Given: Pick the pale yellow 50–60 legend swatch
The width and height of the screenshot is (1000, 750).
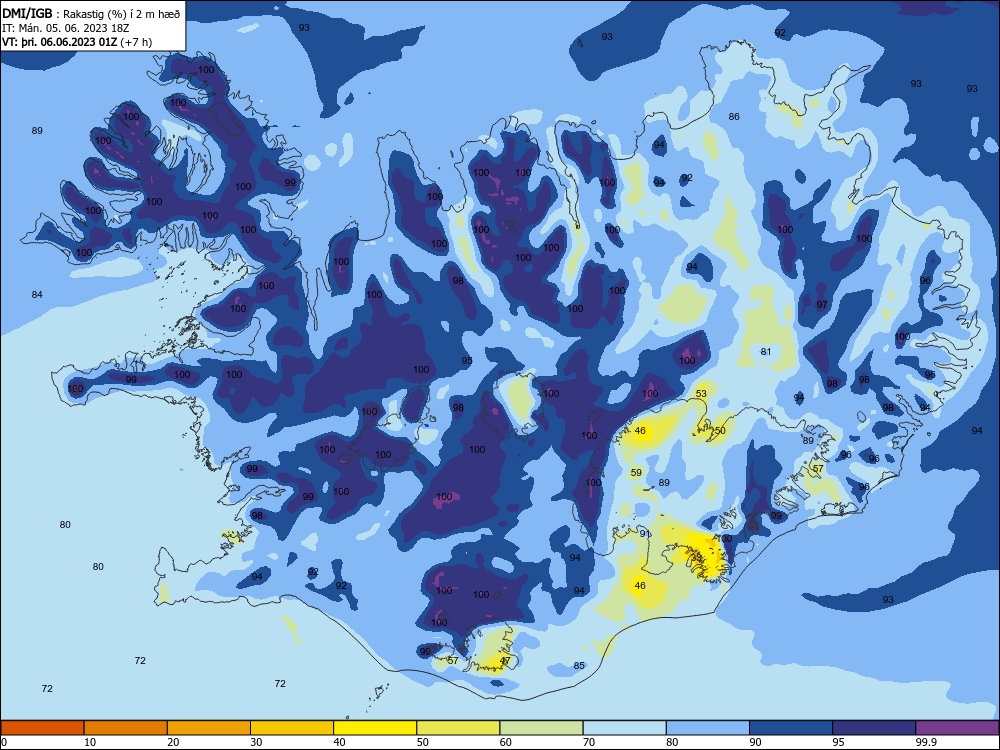Looking at the screenshot, I should tap(458, 728).
